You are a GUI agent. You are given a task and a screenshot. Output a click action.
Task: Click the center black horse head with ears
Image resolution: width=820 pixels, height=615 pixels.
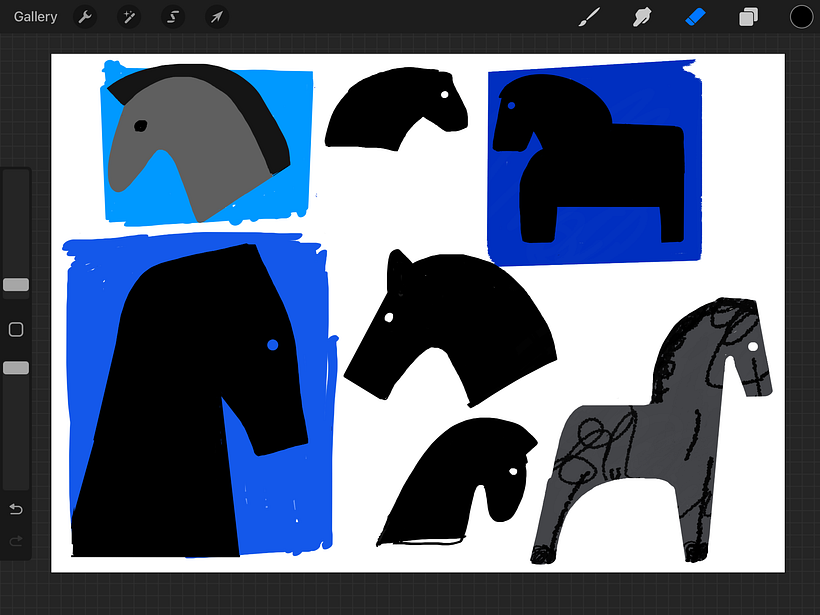[x=450, y=320]
